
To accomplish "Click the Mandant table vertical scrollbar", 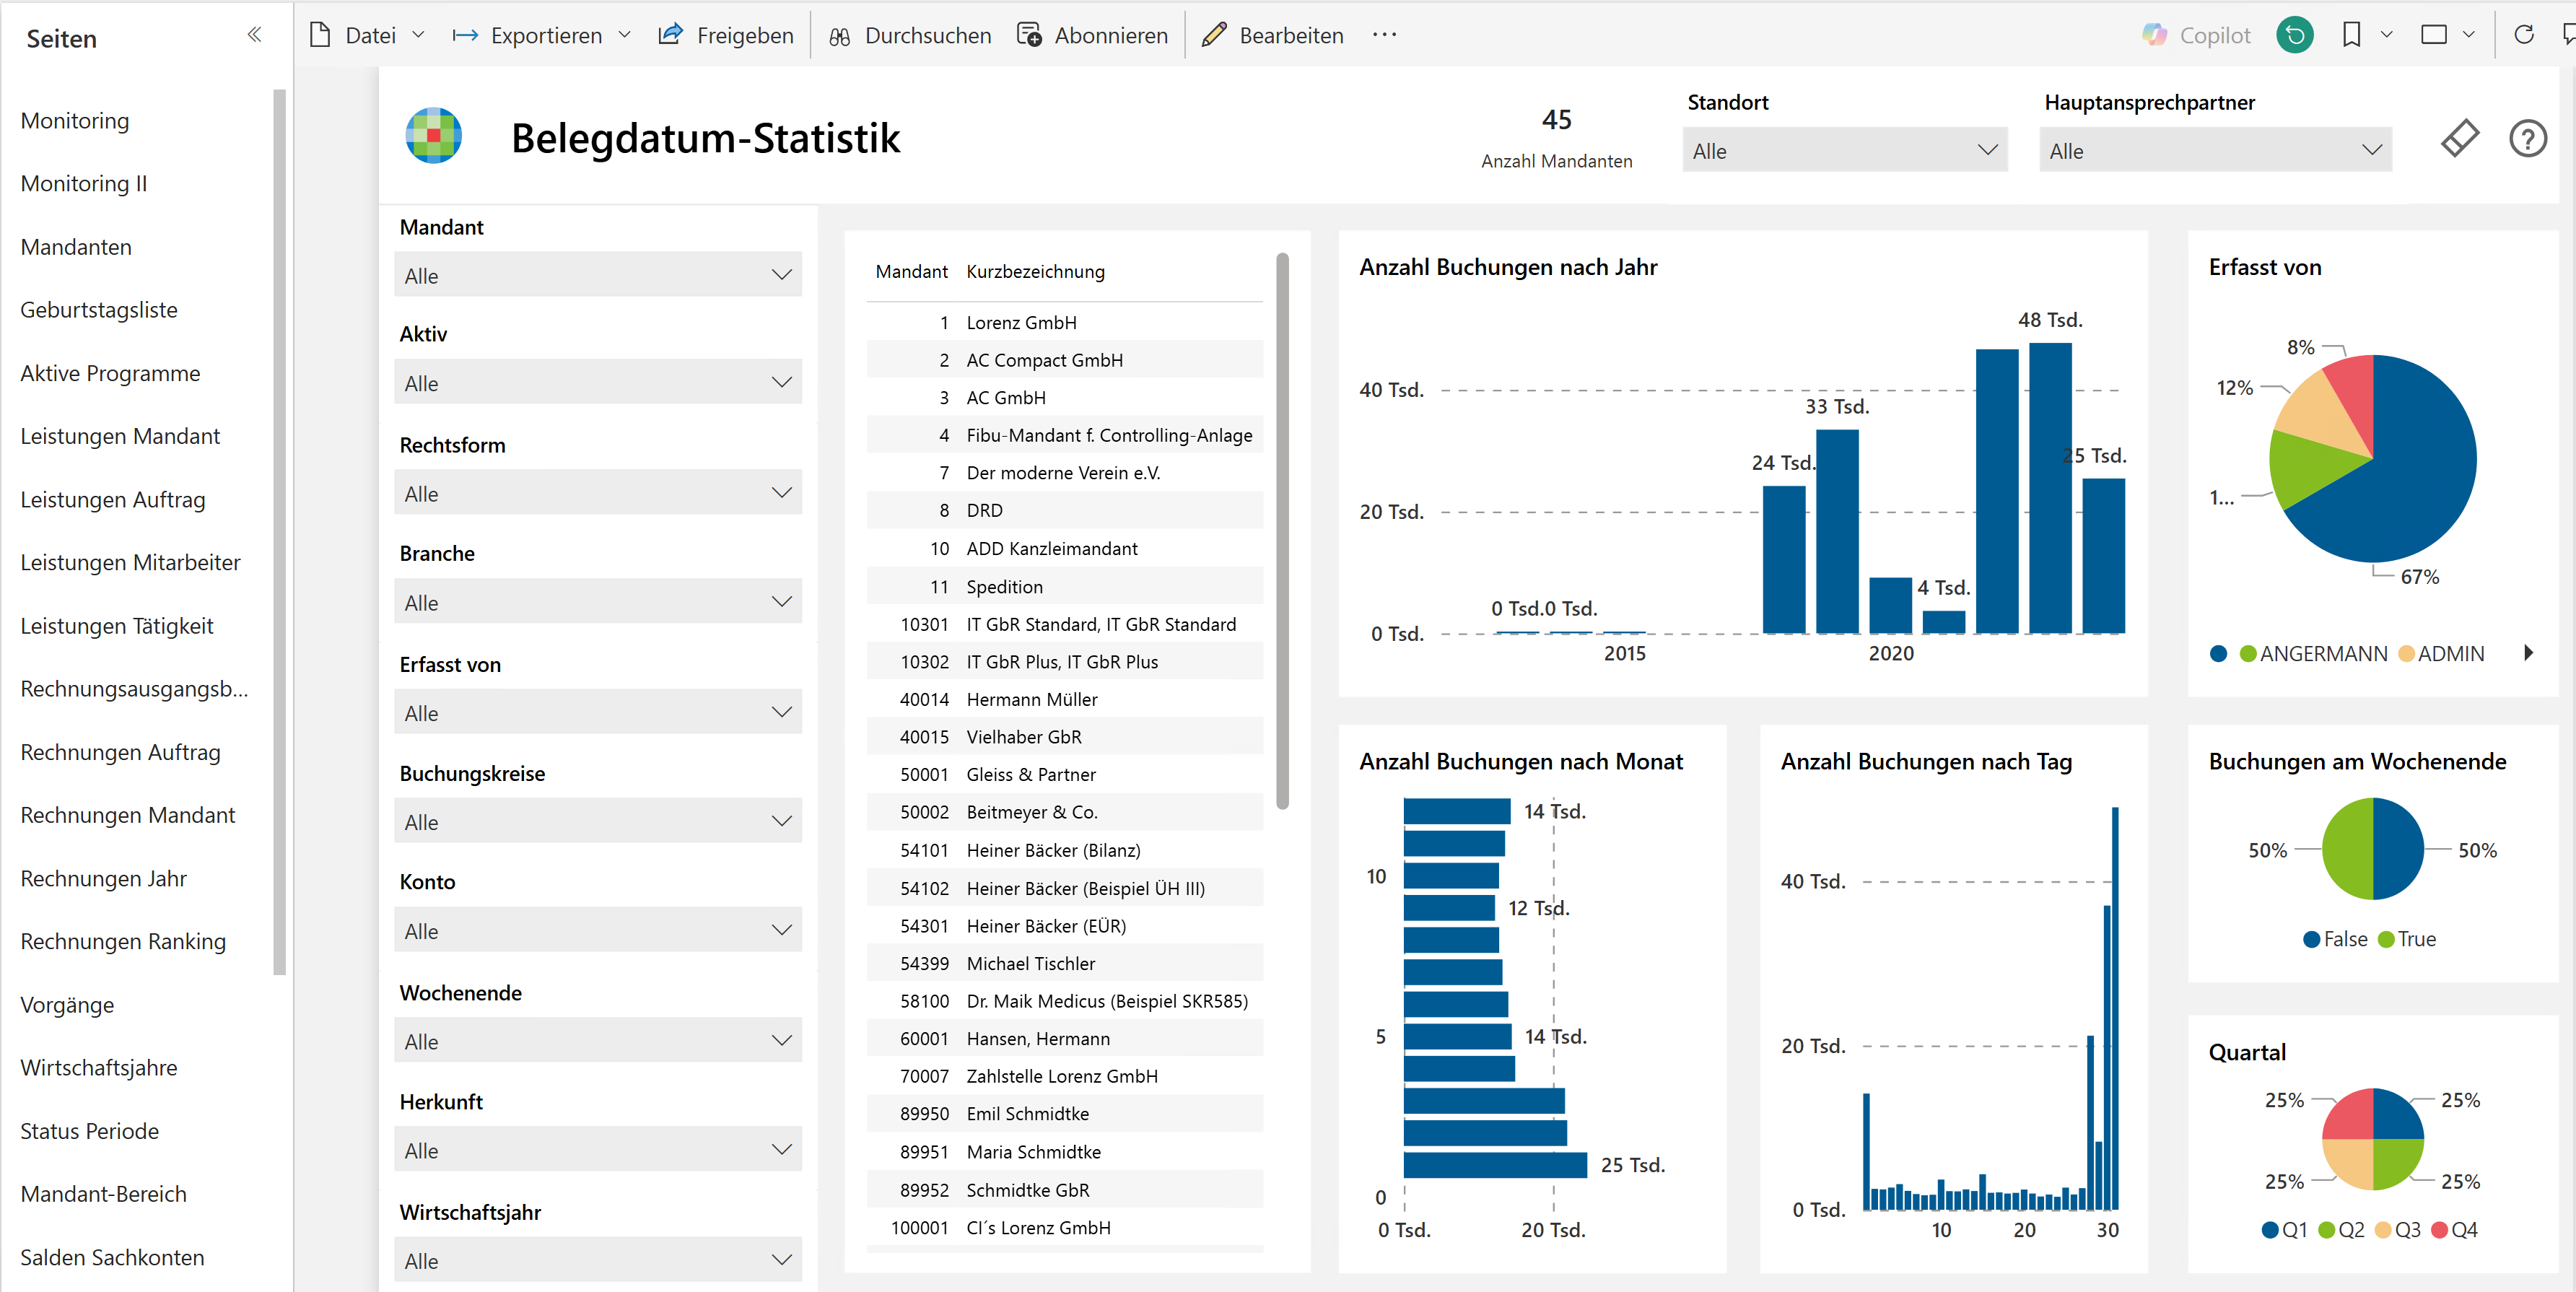I will (1282, 530).
